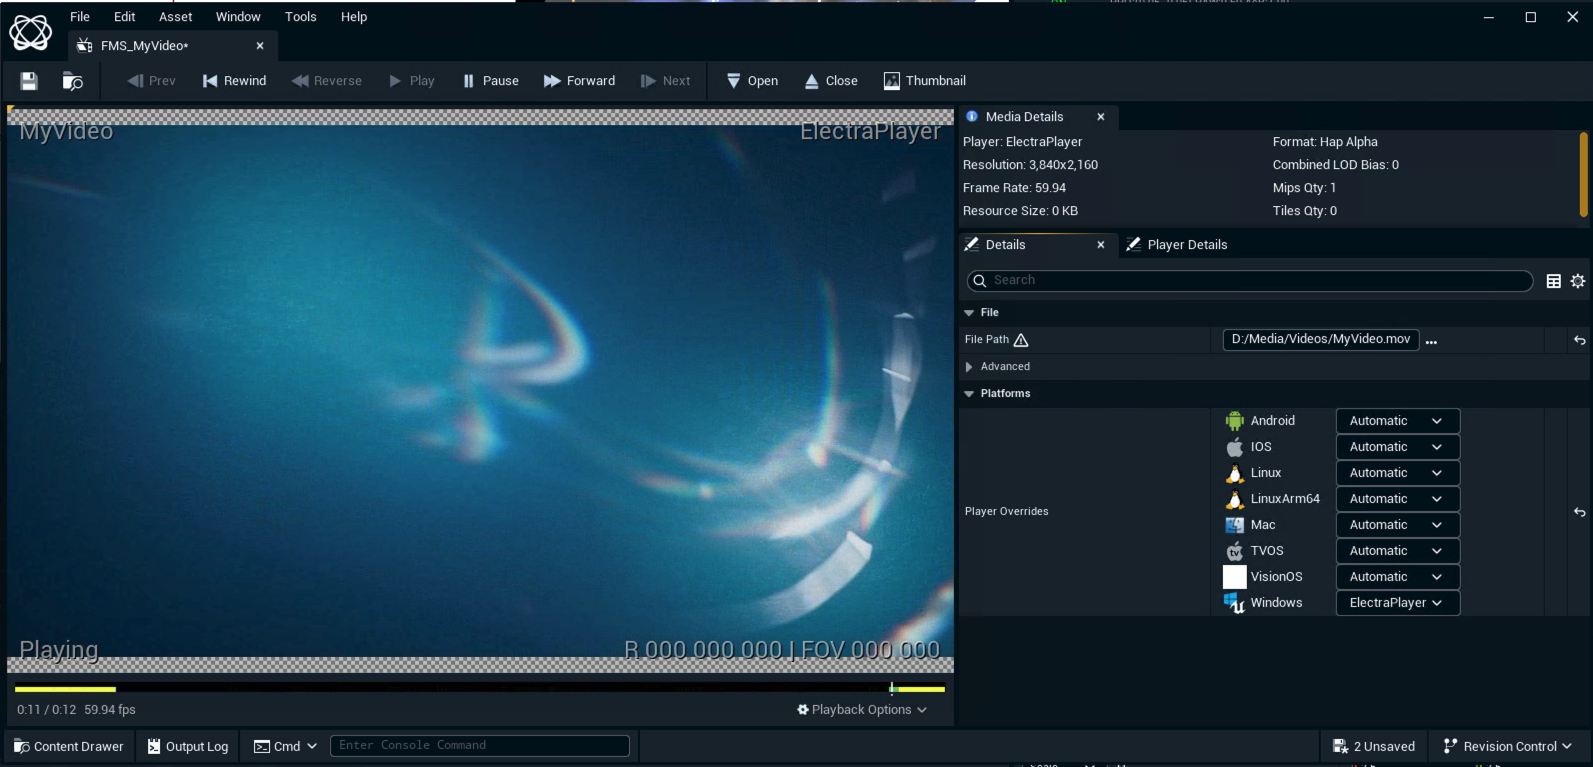
Task: Open Details panel settings gear
Action: point(1578,281)
